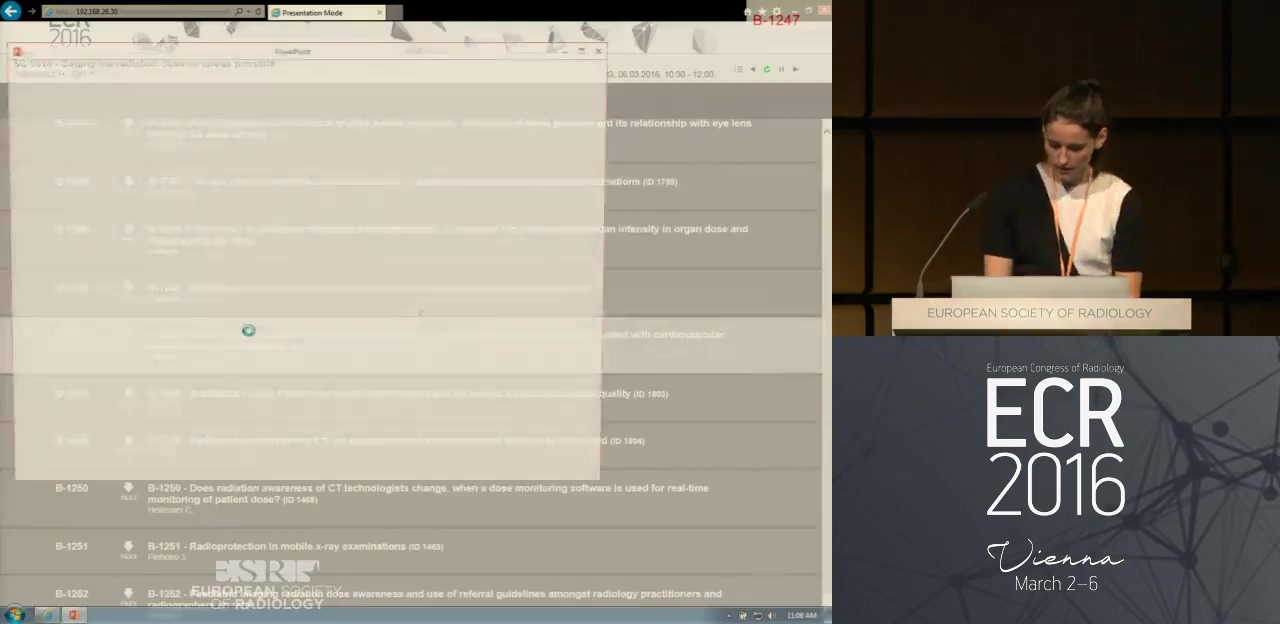The image size is (1280, 624).
Task: Click the taskbar clock showing 11:08 AM
Action: pos(802,616)
